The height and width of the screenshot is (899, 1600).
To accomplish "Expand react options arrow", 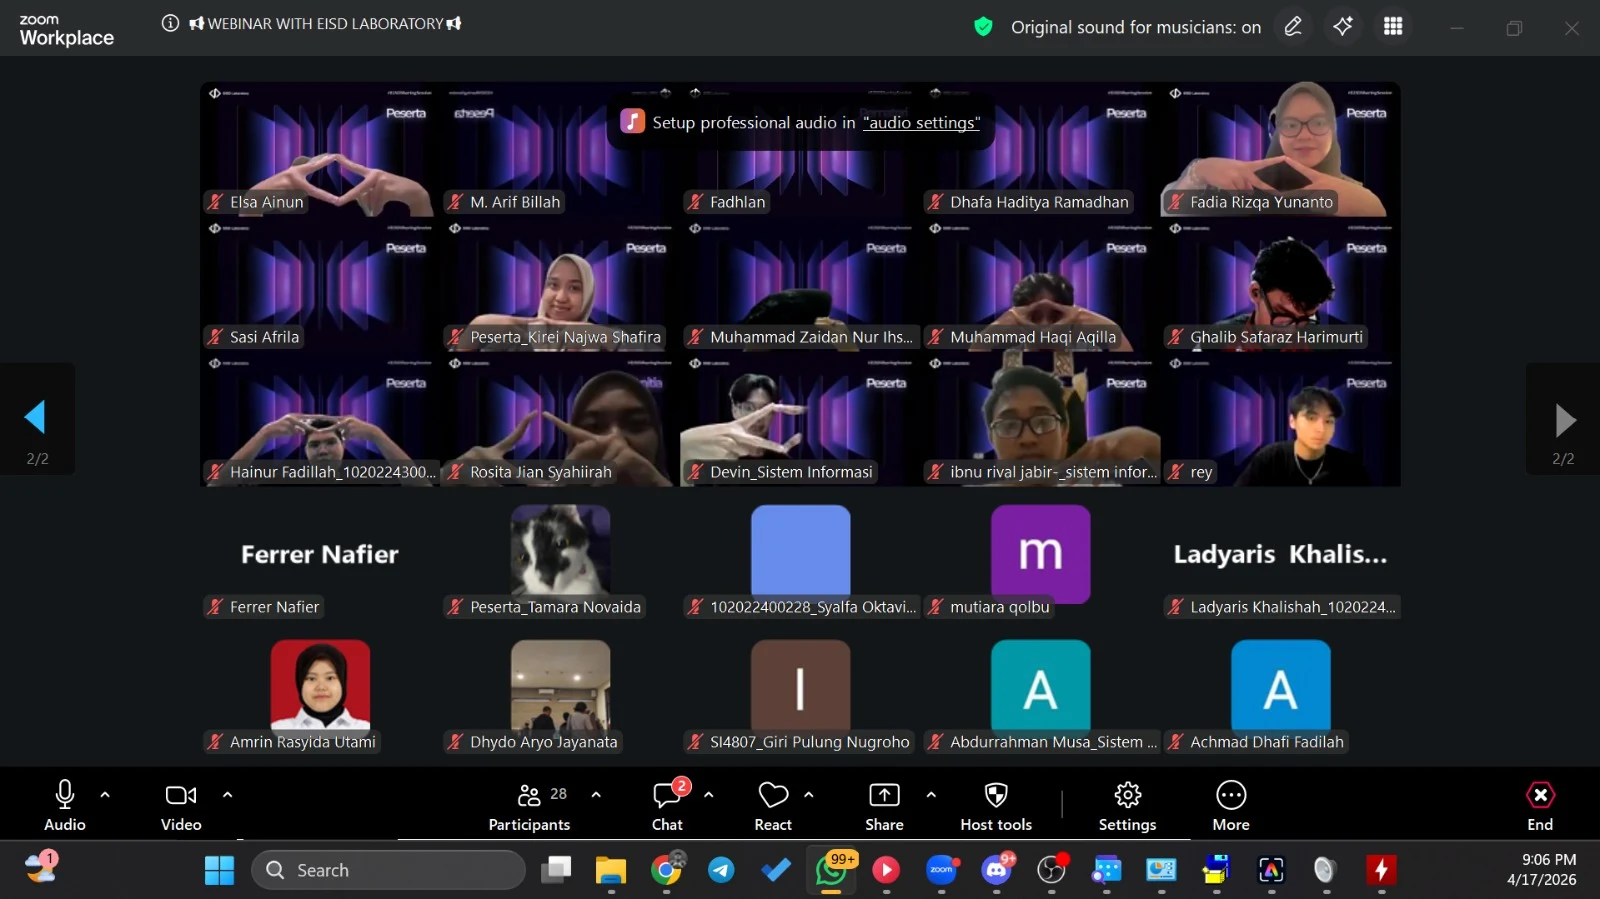I will click(809, 795).
